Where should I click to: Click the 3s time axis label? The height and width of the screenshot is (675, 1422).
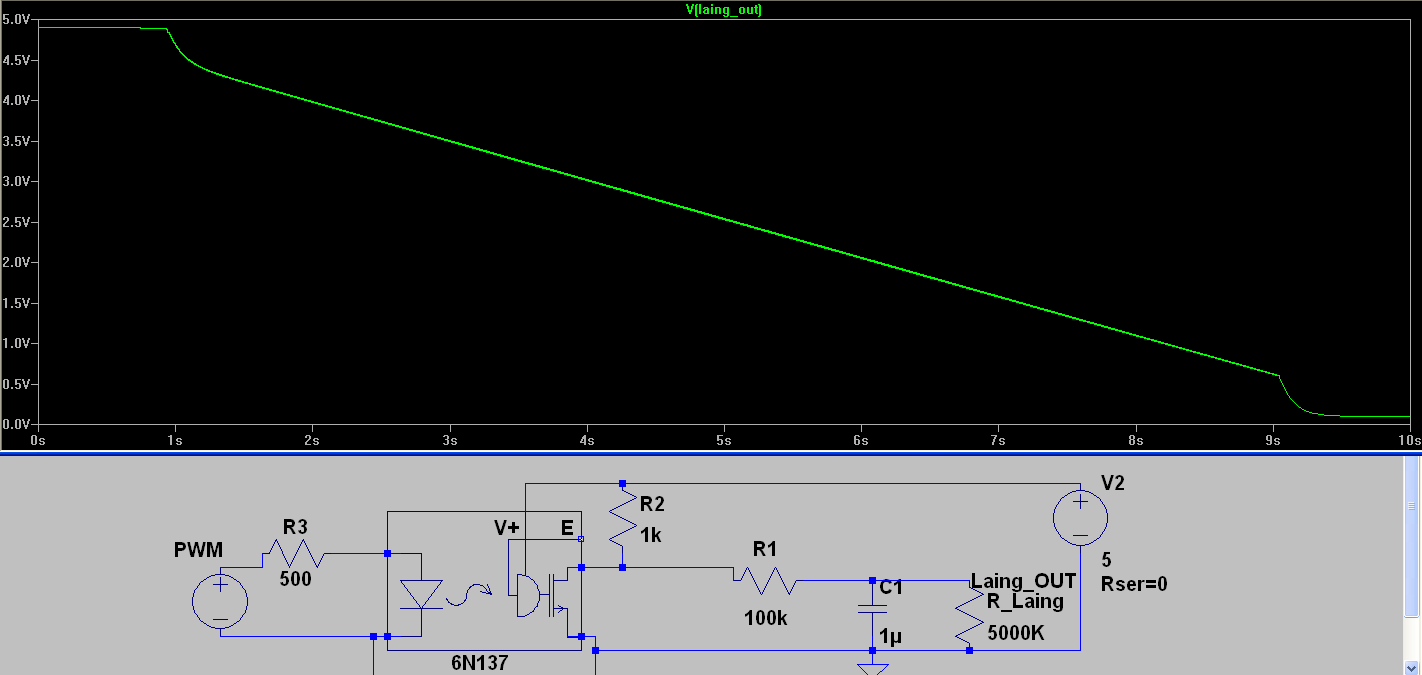click(x=450, y=440)
